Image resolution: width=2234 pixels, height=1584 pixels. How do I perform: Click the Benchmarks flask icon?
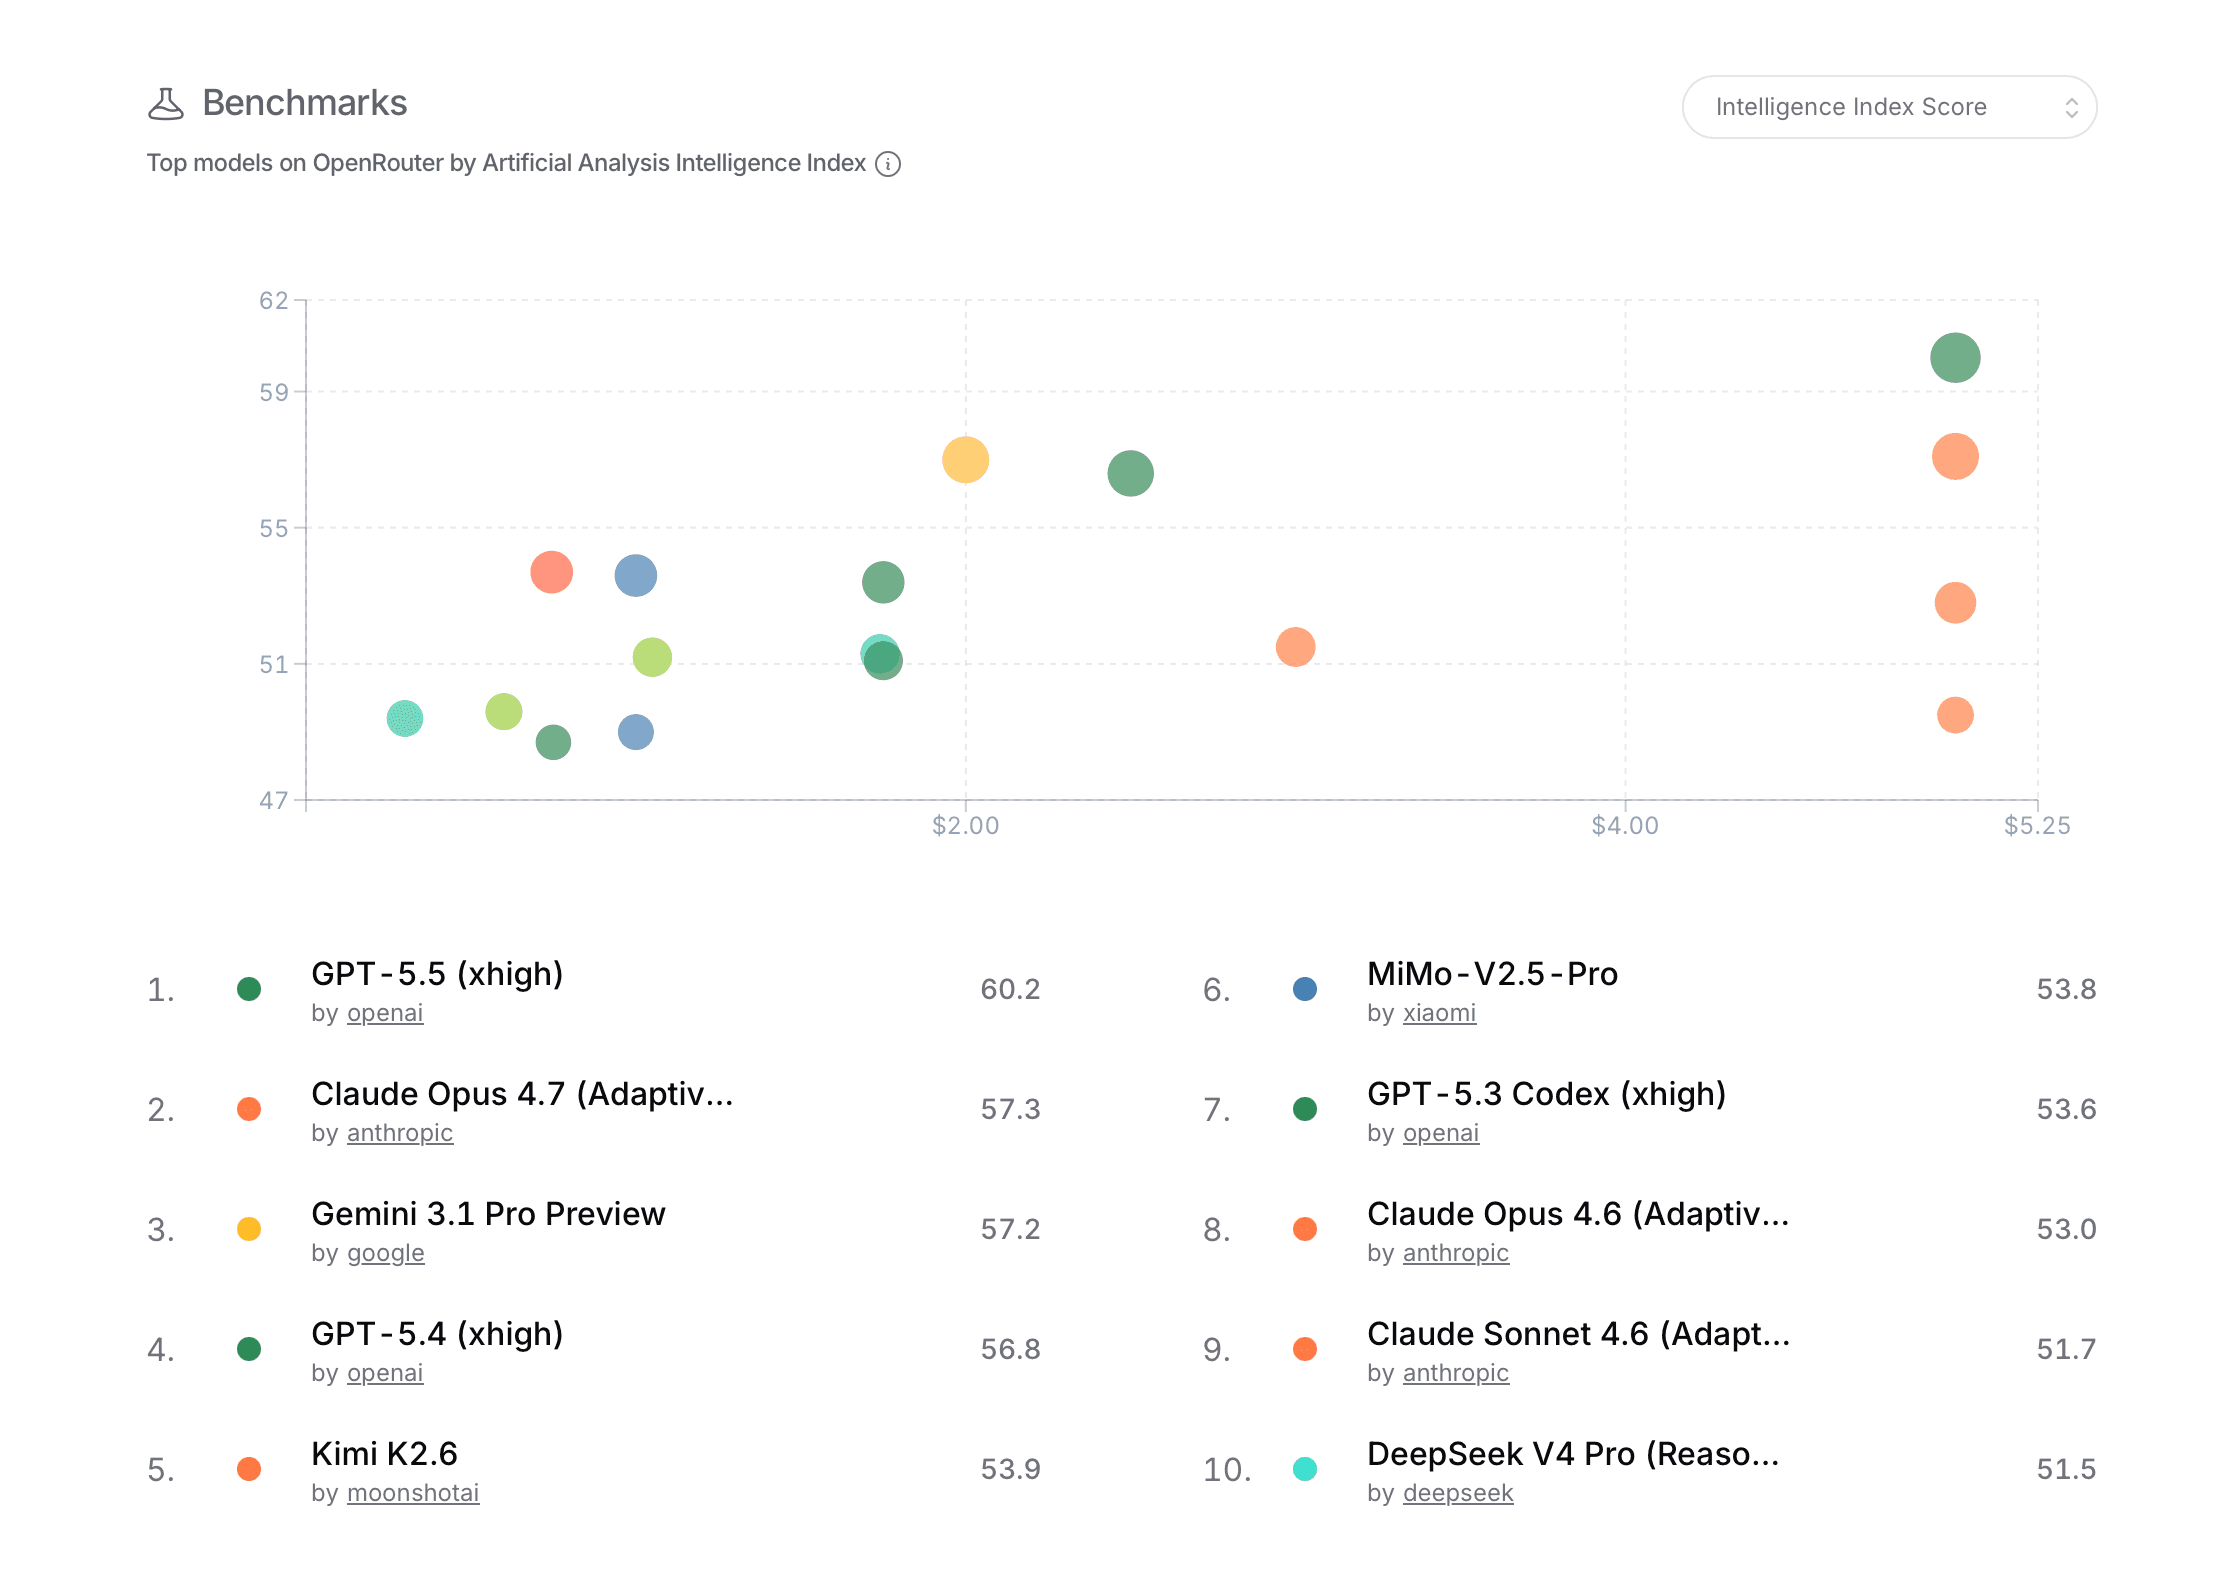pyautogui.click(x=168, y=103)
